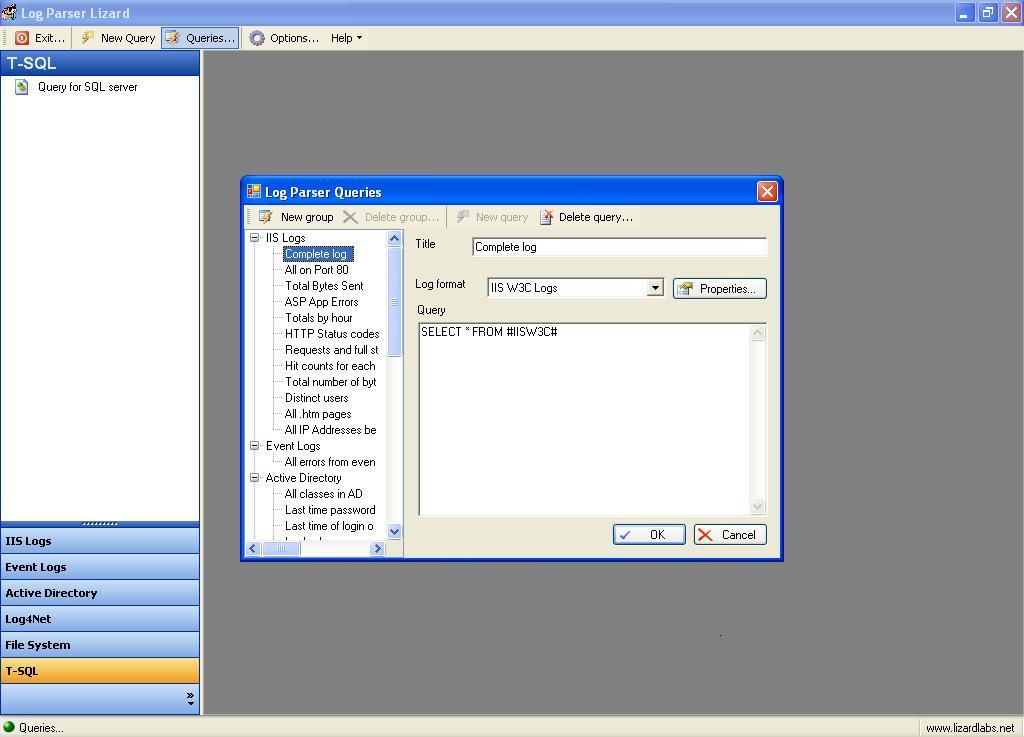This screenshot has height=737, width=1024.
Task: Switch to the Active Directory pane
Action: tap(100, 593)
